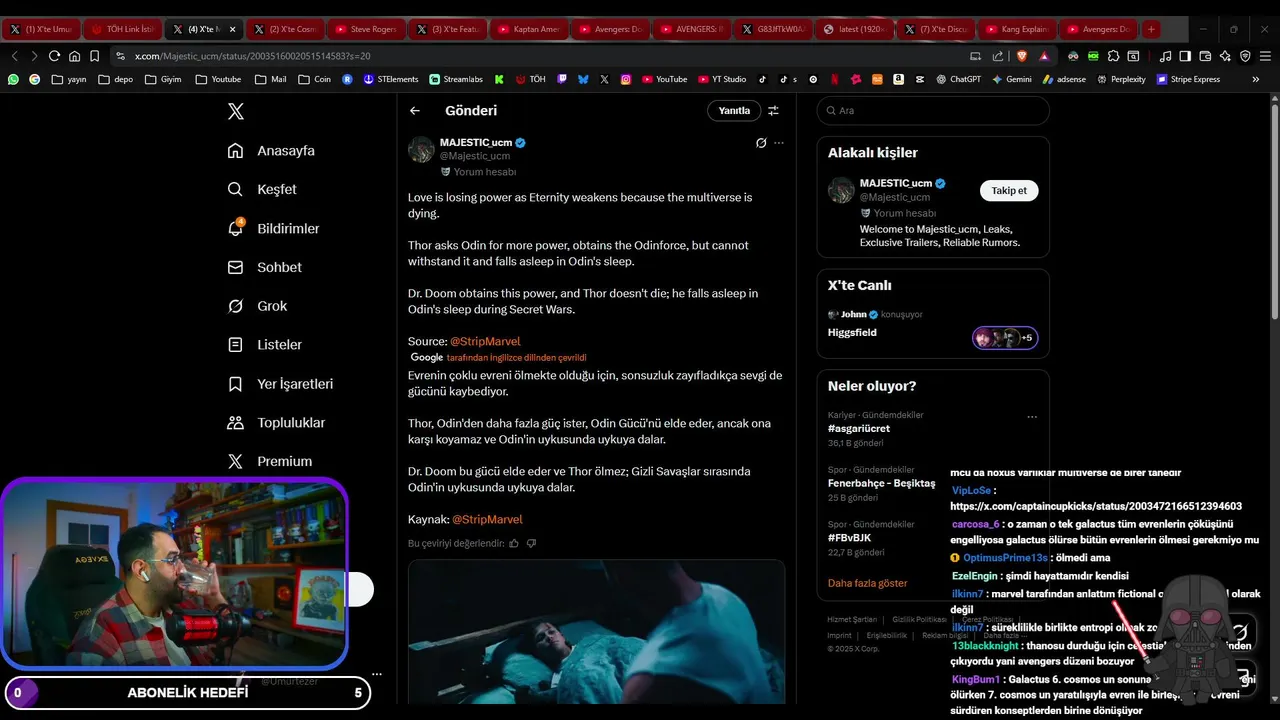Click Grok explain icon on post
This screenshot has height=720, width=1280.
pyautogui.click(x=761, y=143)
